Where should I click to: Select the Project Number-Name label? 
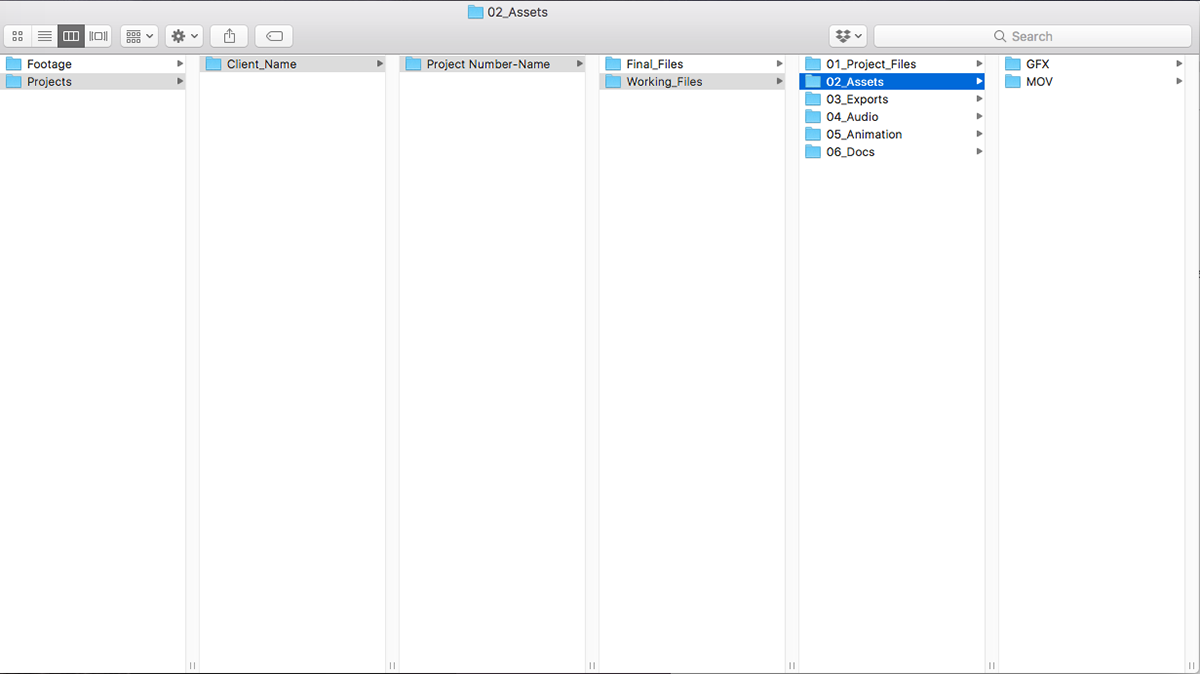pos(488,64)
